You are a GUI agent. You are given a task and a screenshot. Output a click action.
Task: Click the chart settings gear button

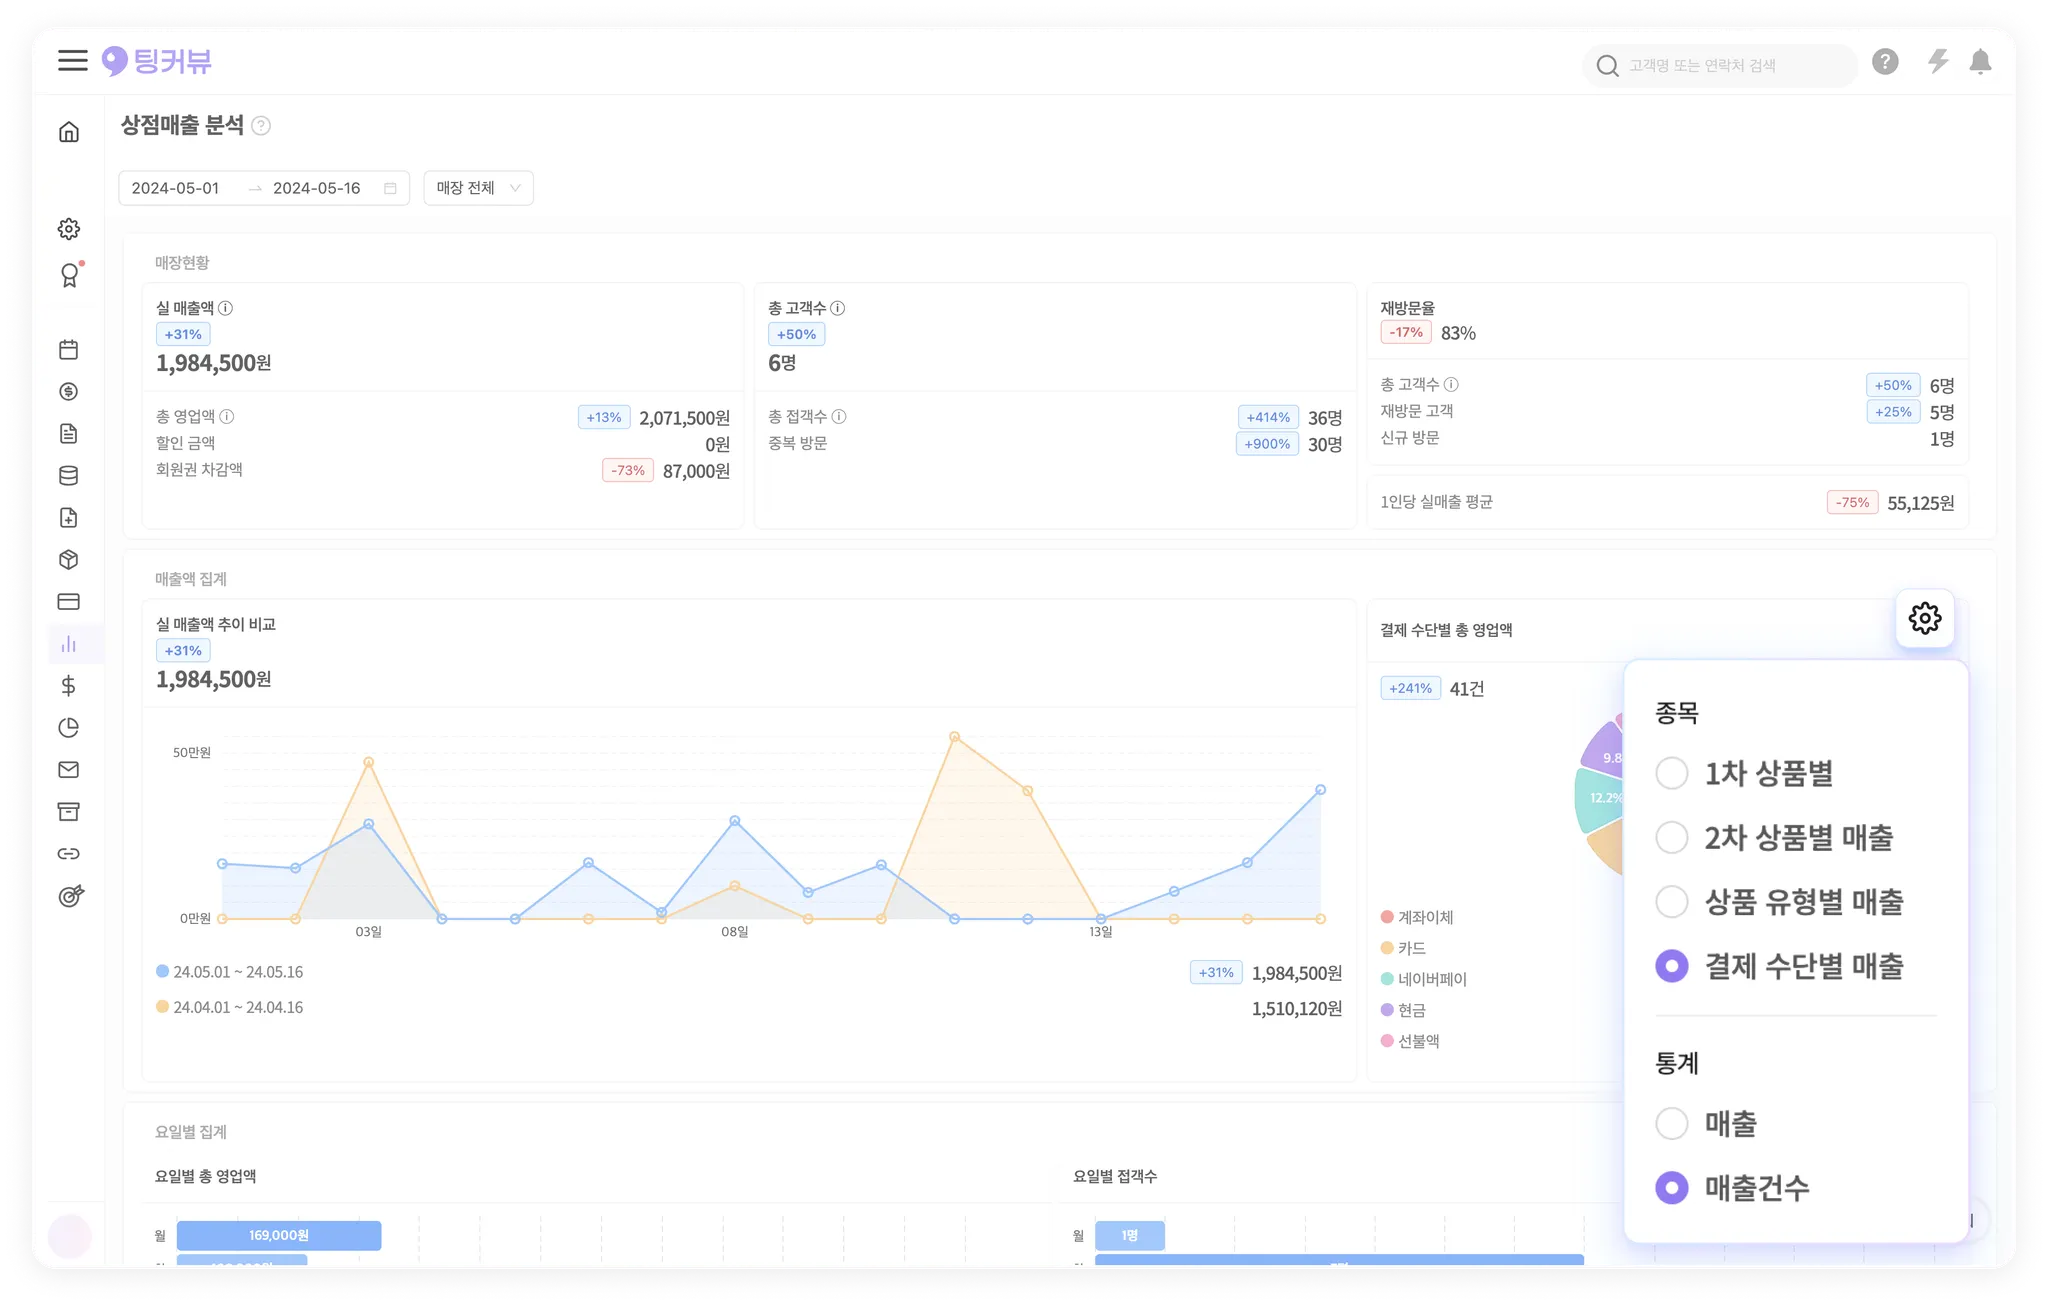pos(1924,618)
